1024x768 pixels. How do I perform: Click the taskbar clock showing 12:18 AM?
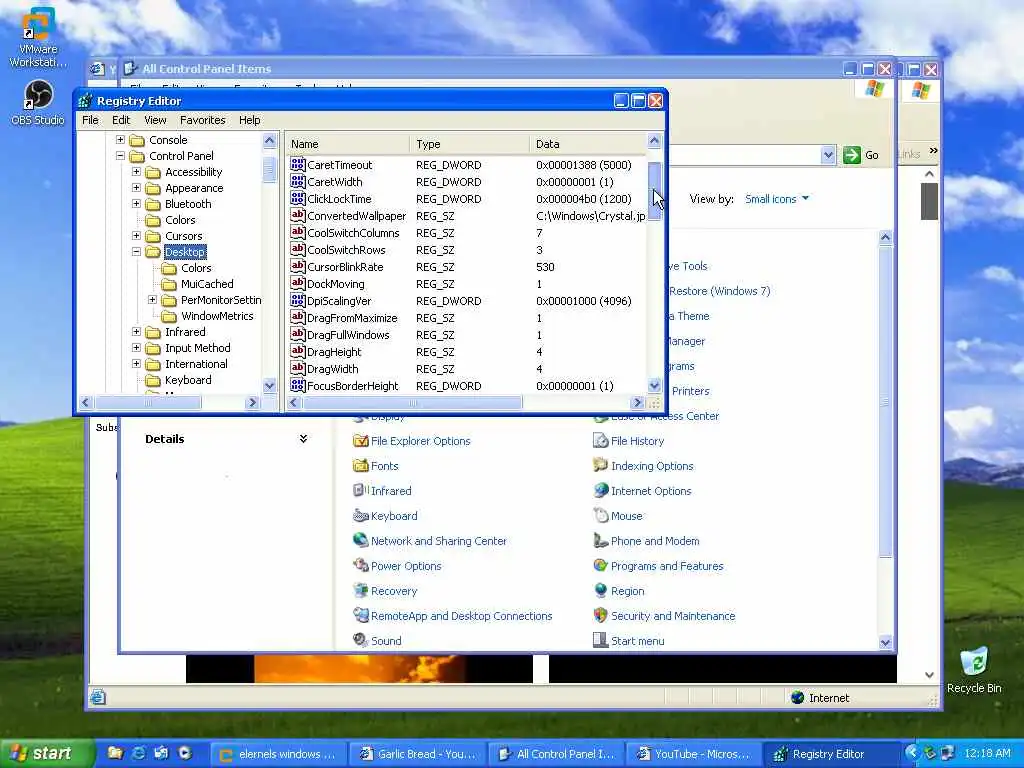point(987,754)
